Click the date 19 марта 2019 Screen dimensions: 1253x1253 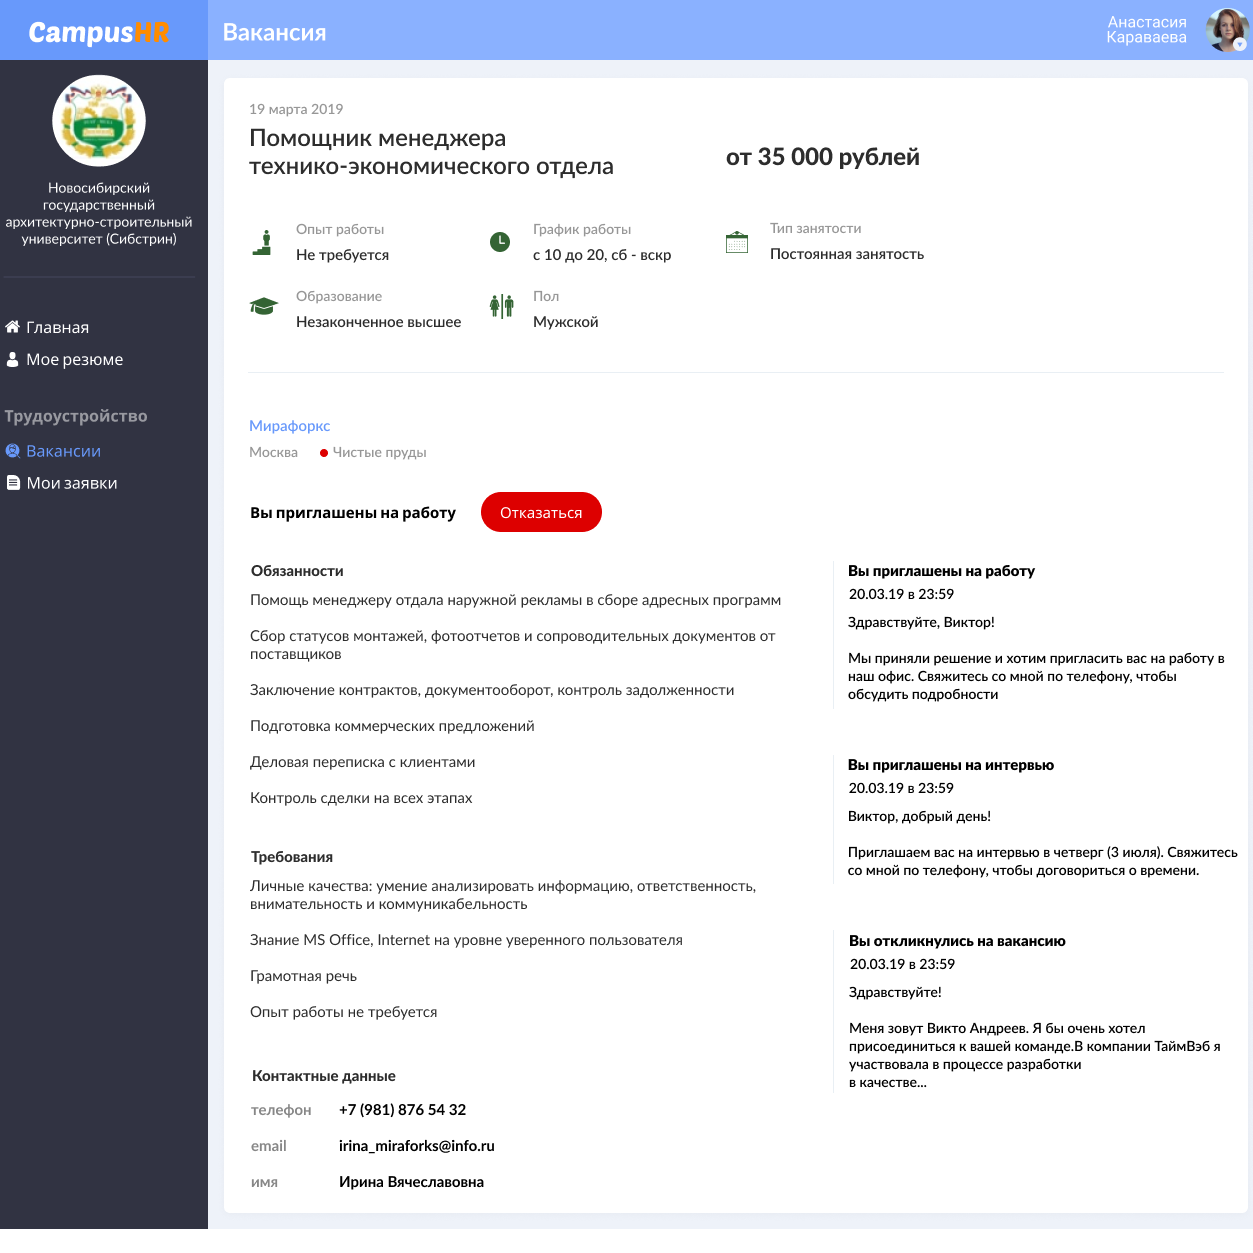[296, 109]
